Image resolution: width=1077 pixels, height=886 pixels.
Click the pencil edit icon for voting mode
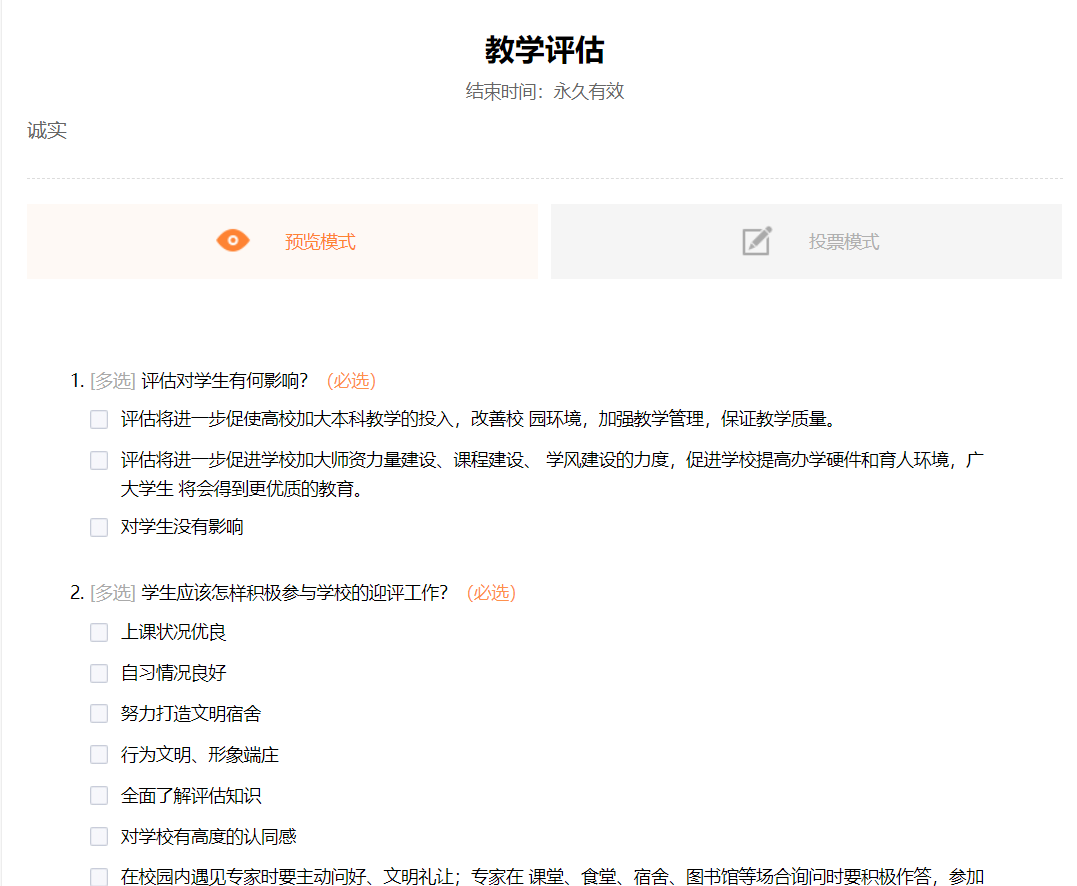point(757,241)
